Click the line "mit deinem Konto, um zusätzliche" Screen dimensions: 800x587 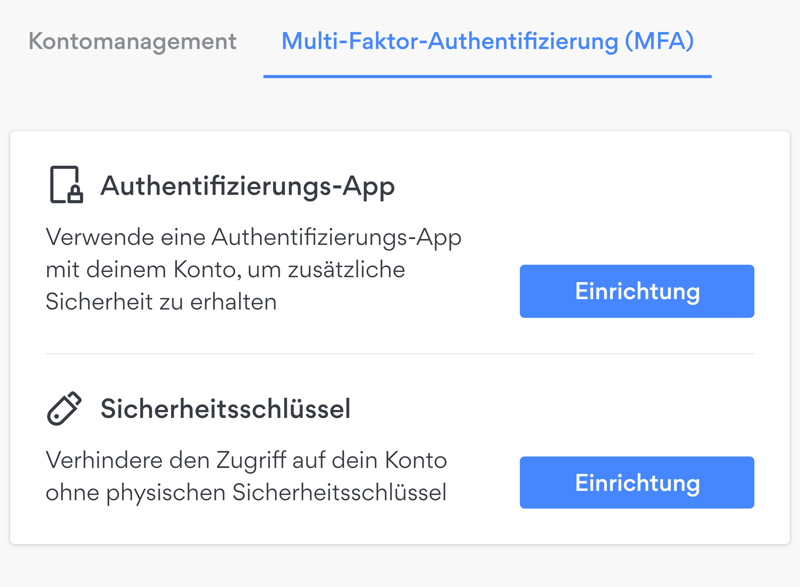[x=225, y=270]
